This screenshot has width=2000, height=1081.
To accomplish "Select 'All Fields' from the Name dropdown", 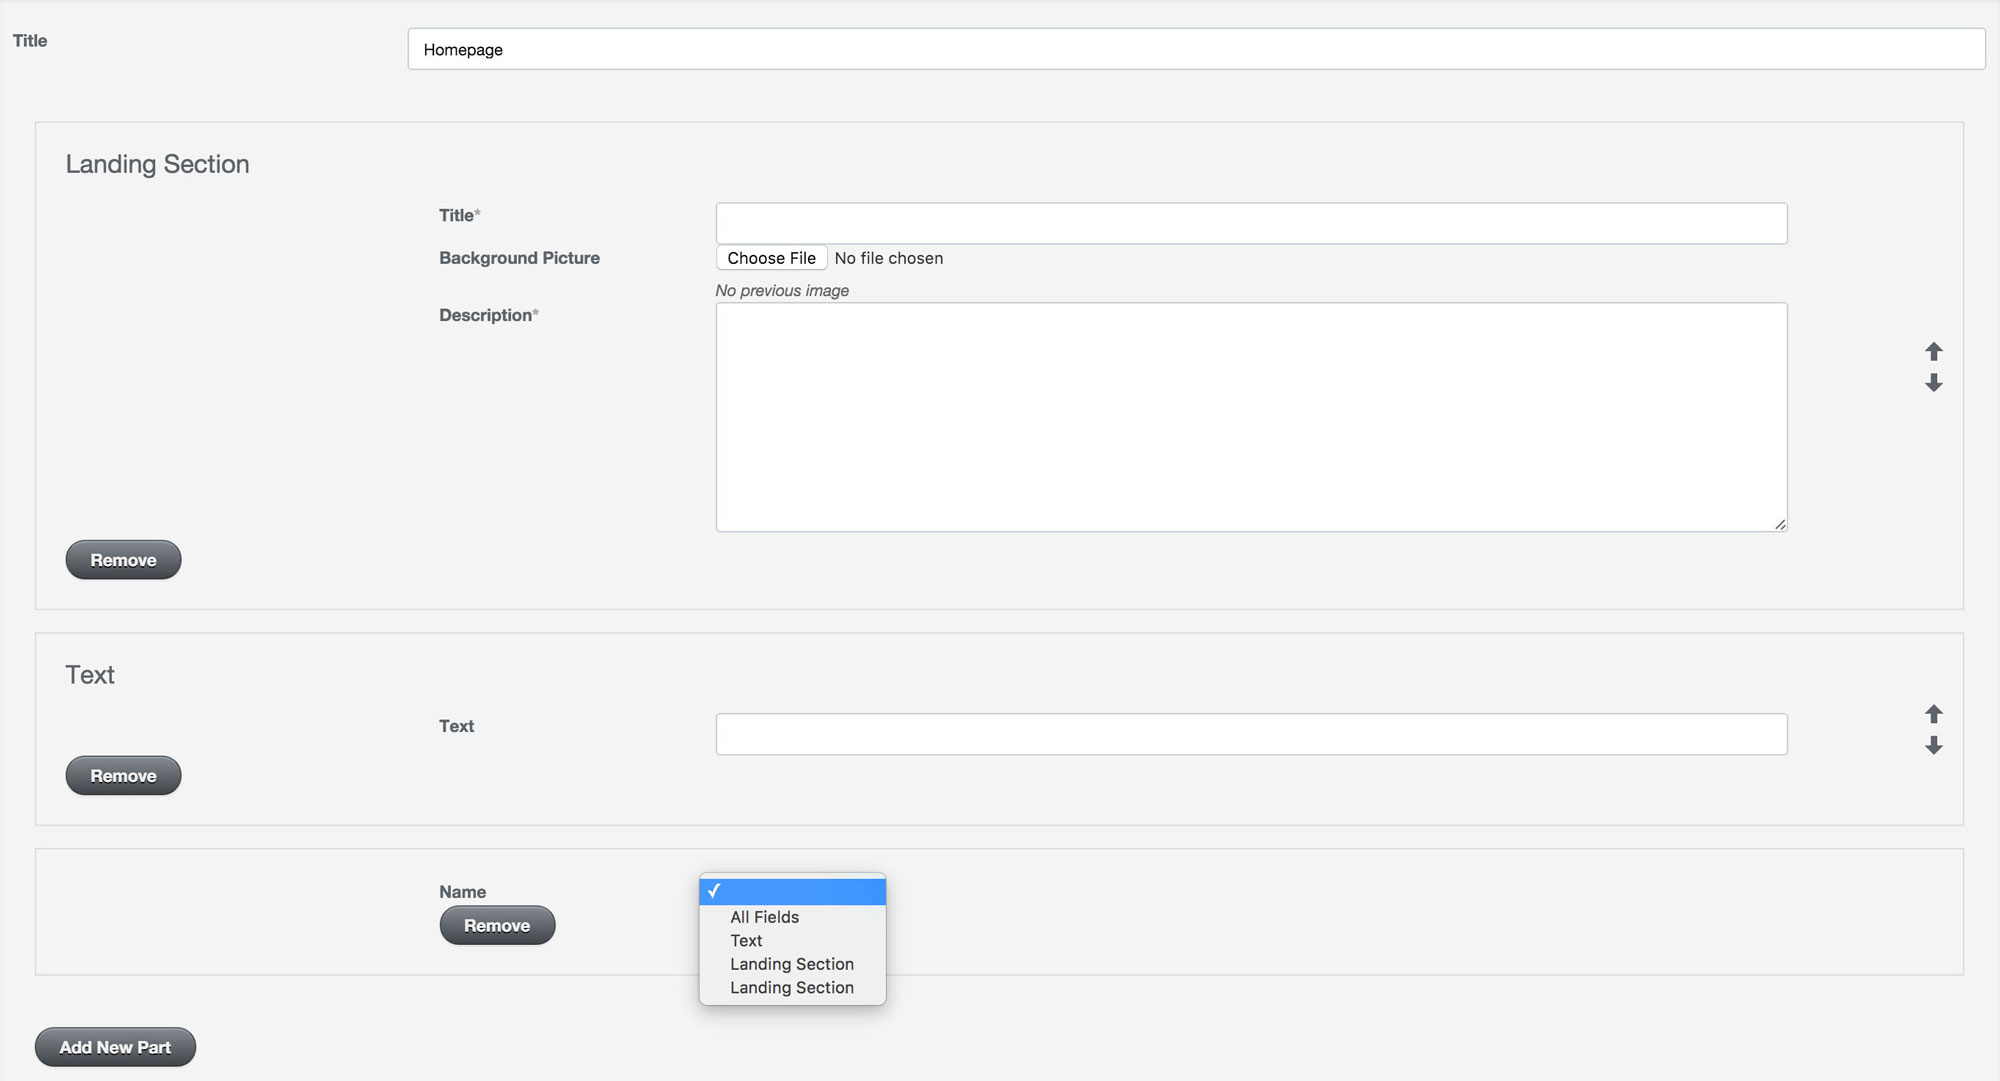I will (764, 917).
